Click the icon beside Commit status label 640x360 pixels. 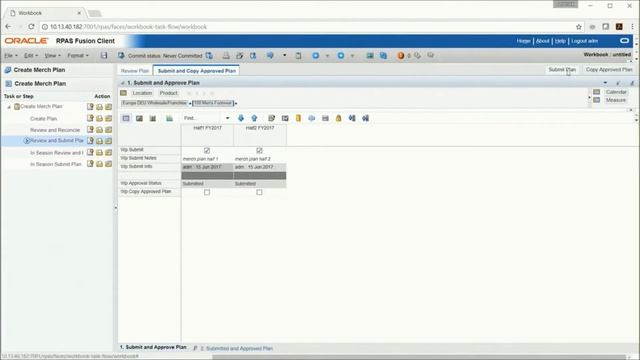pos(121,56)
